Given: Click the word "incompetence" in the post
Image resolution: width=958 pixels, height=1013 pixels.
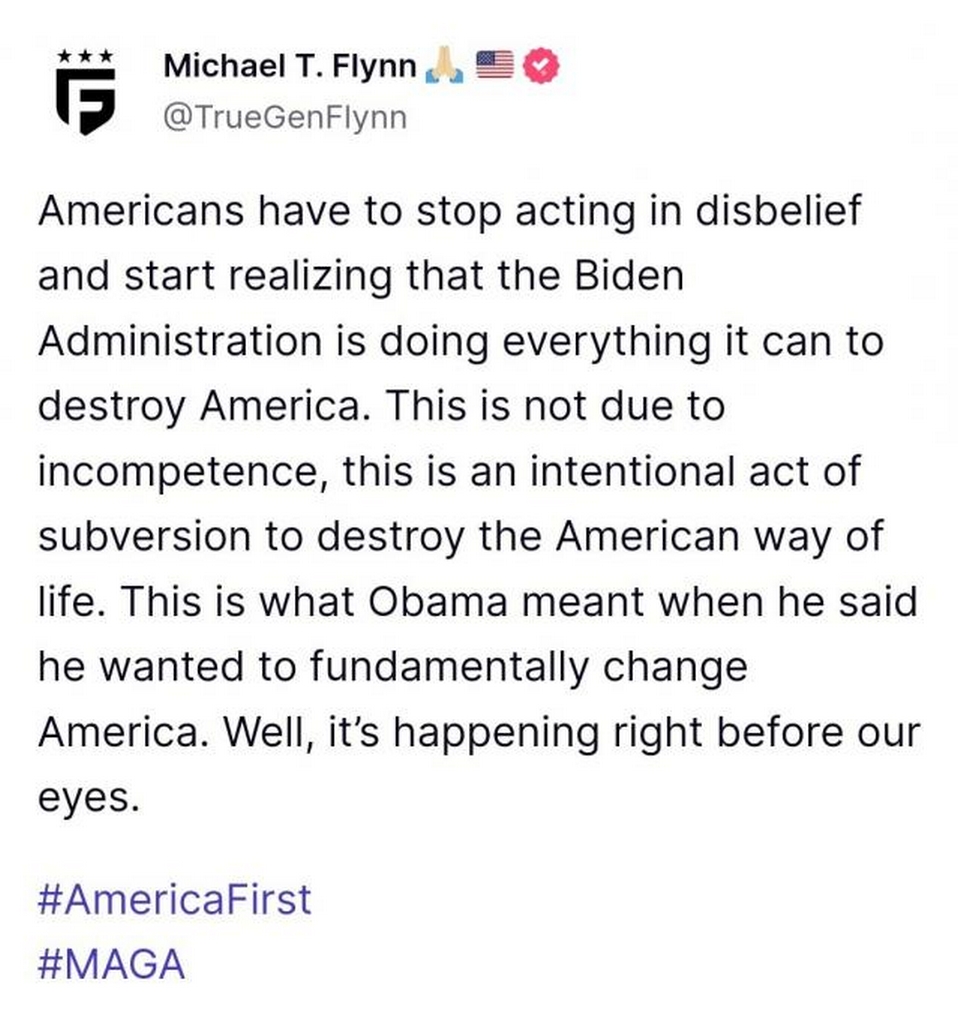Looking at the screenshot, I should click(x=182, y=473).
